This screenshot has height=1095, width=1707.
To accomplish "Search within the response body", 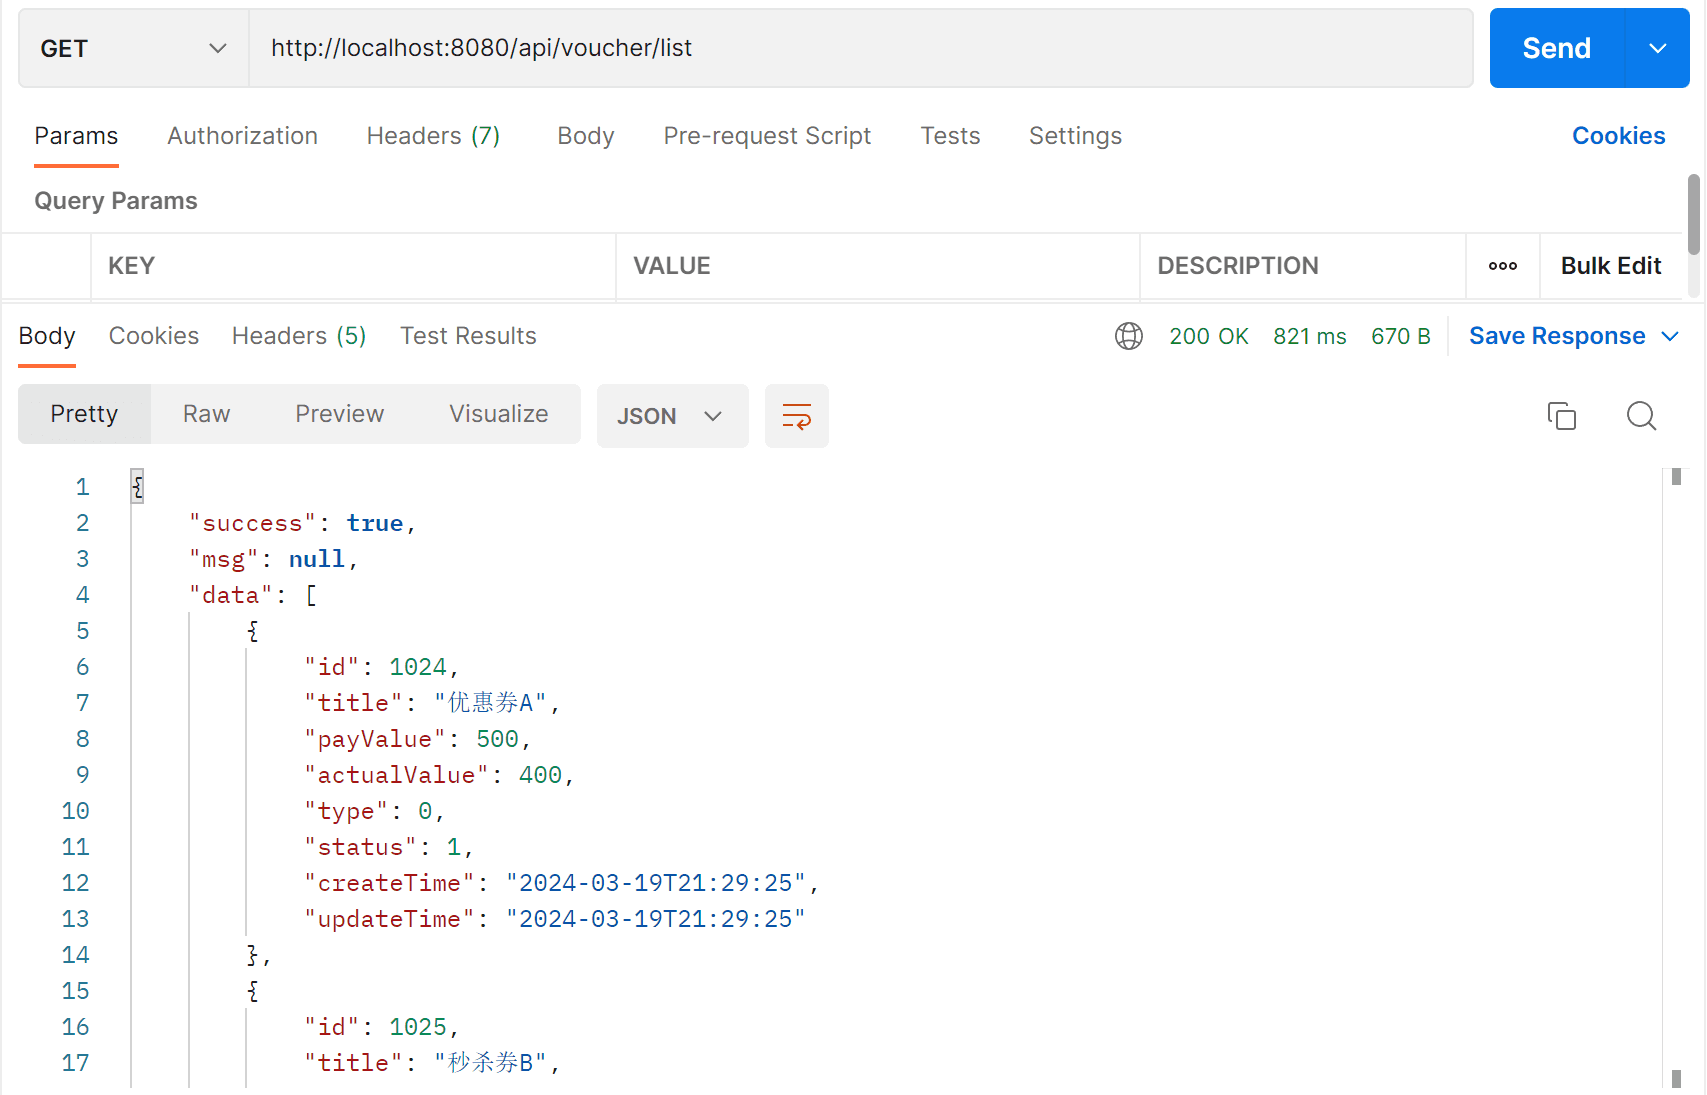I will point(1641,416).
